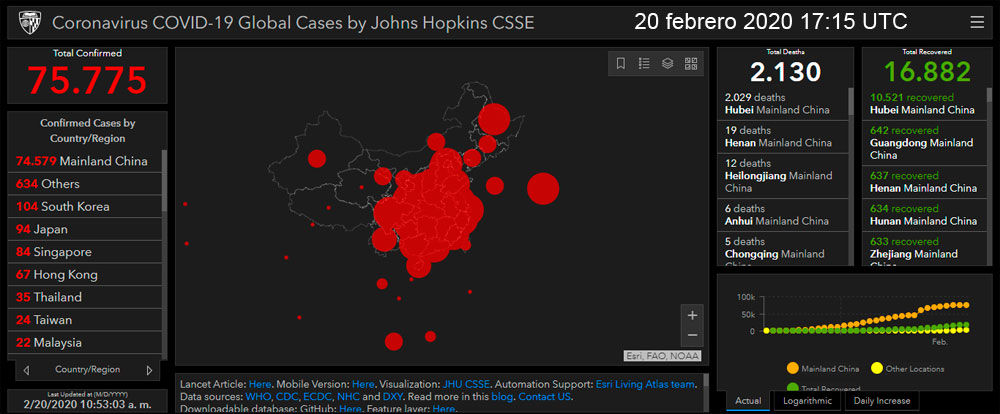
Task: Select Mainland China in country list
Action: (85, 161)
